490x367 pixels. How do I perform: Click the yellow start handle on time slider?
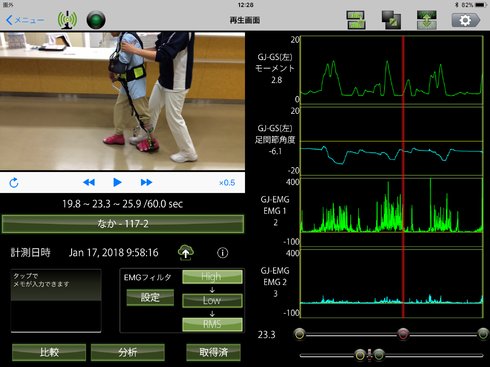[x=300, y=334]
